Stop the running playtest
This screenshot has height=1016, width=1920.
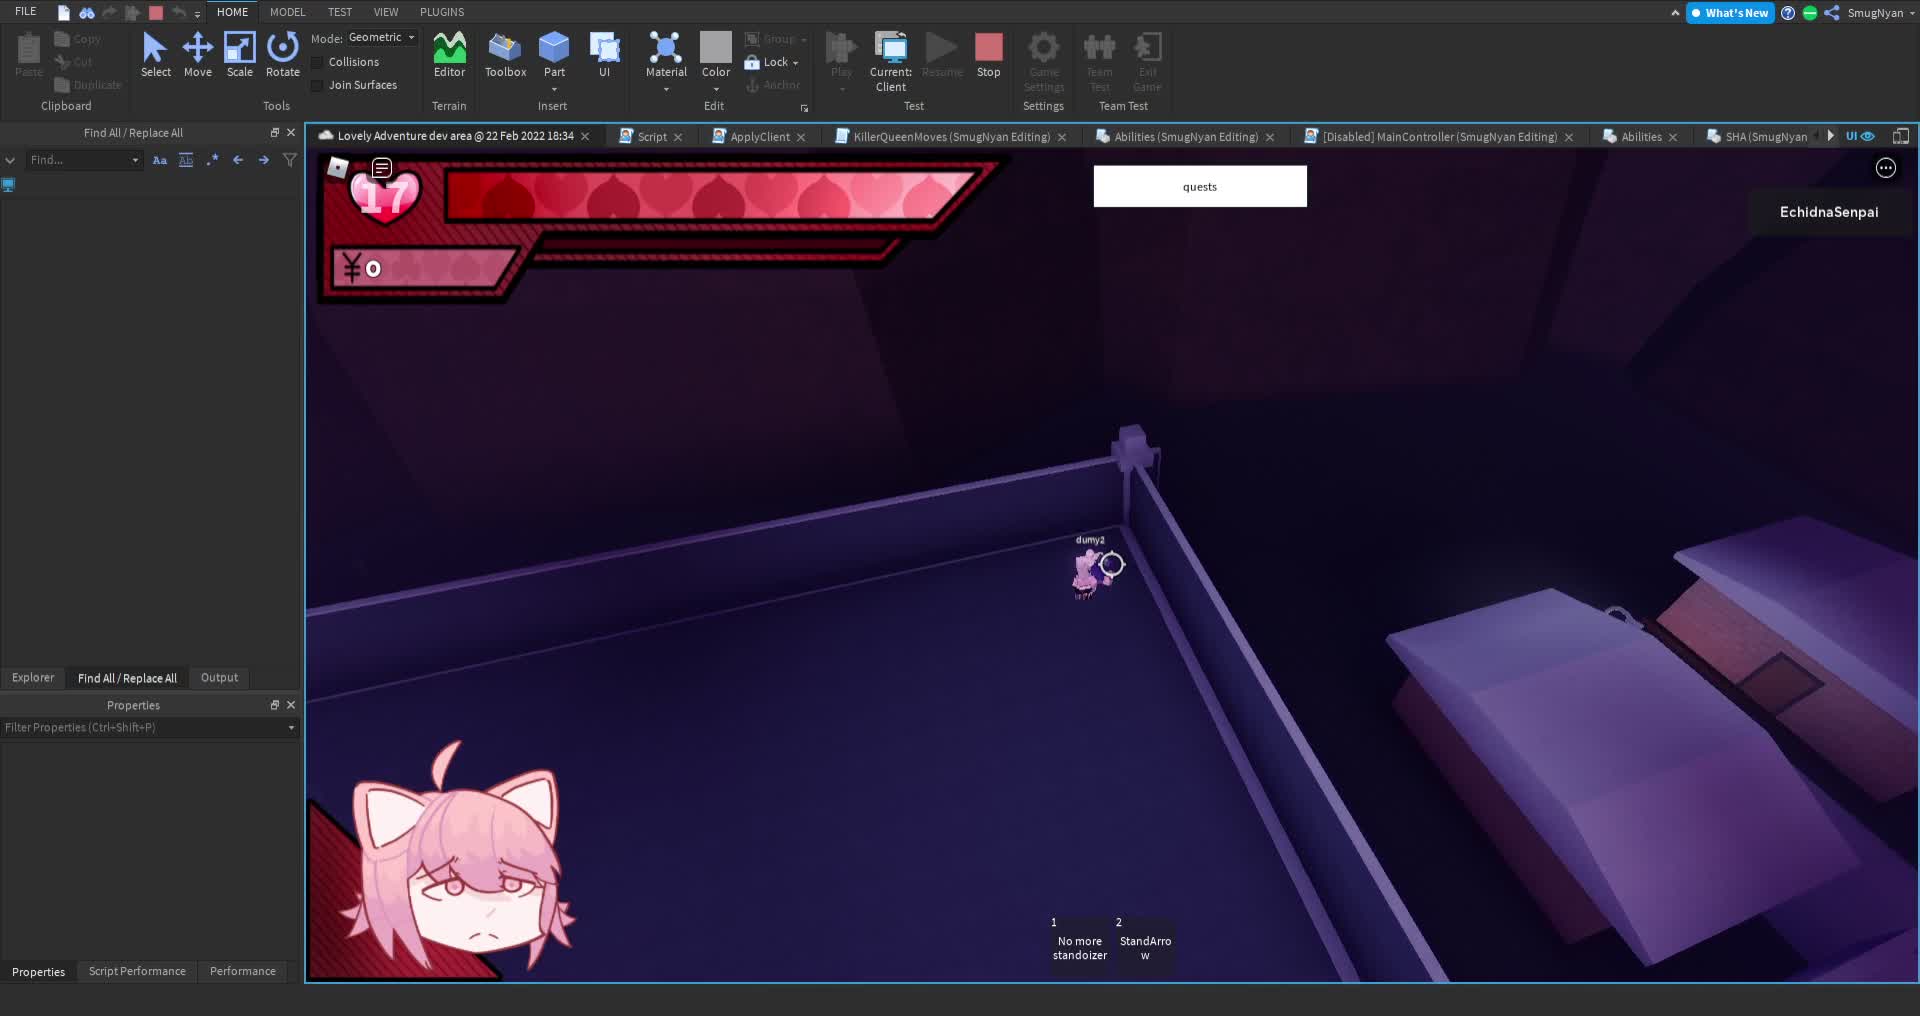click(x=988, y=54)
